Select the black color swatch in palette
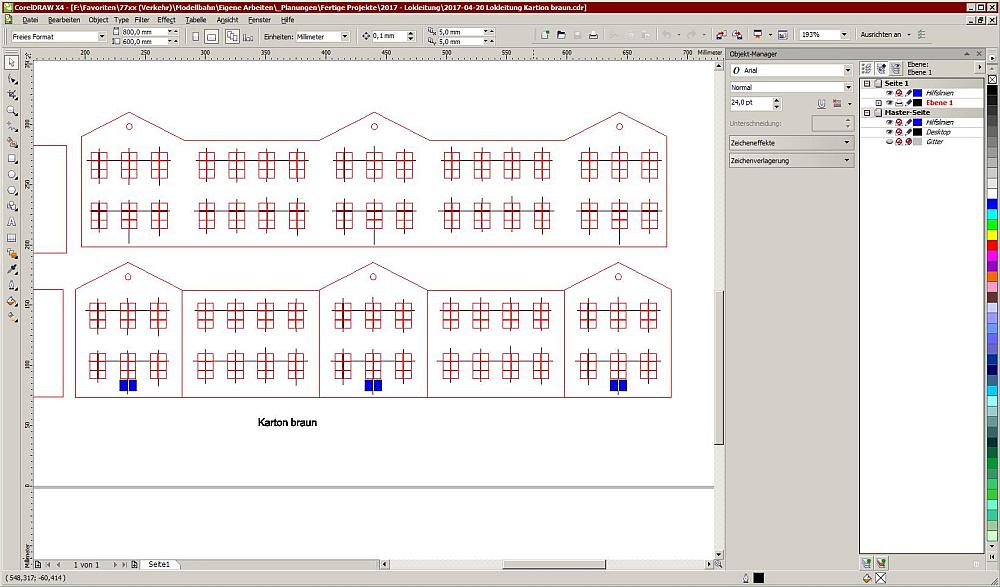This screenshot has height=587, width=1000. pyautogui.click(x=992, y=91)
